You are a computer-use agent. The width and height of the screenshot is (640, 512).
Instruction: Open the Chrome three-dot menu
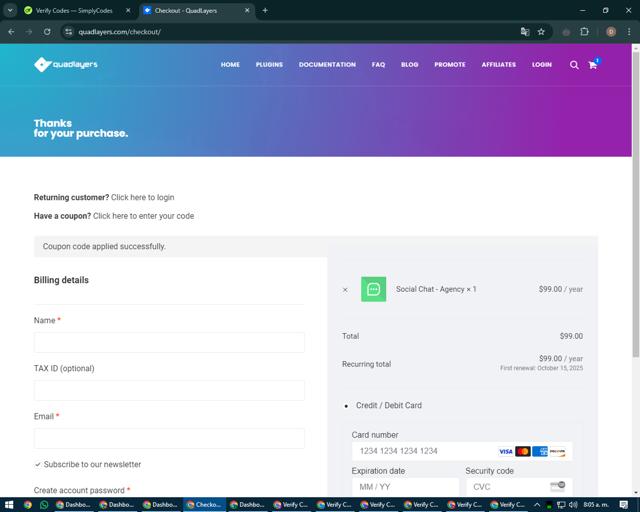click(629, 31)
